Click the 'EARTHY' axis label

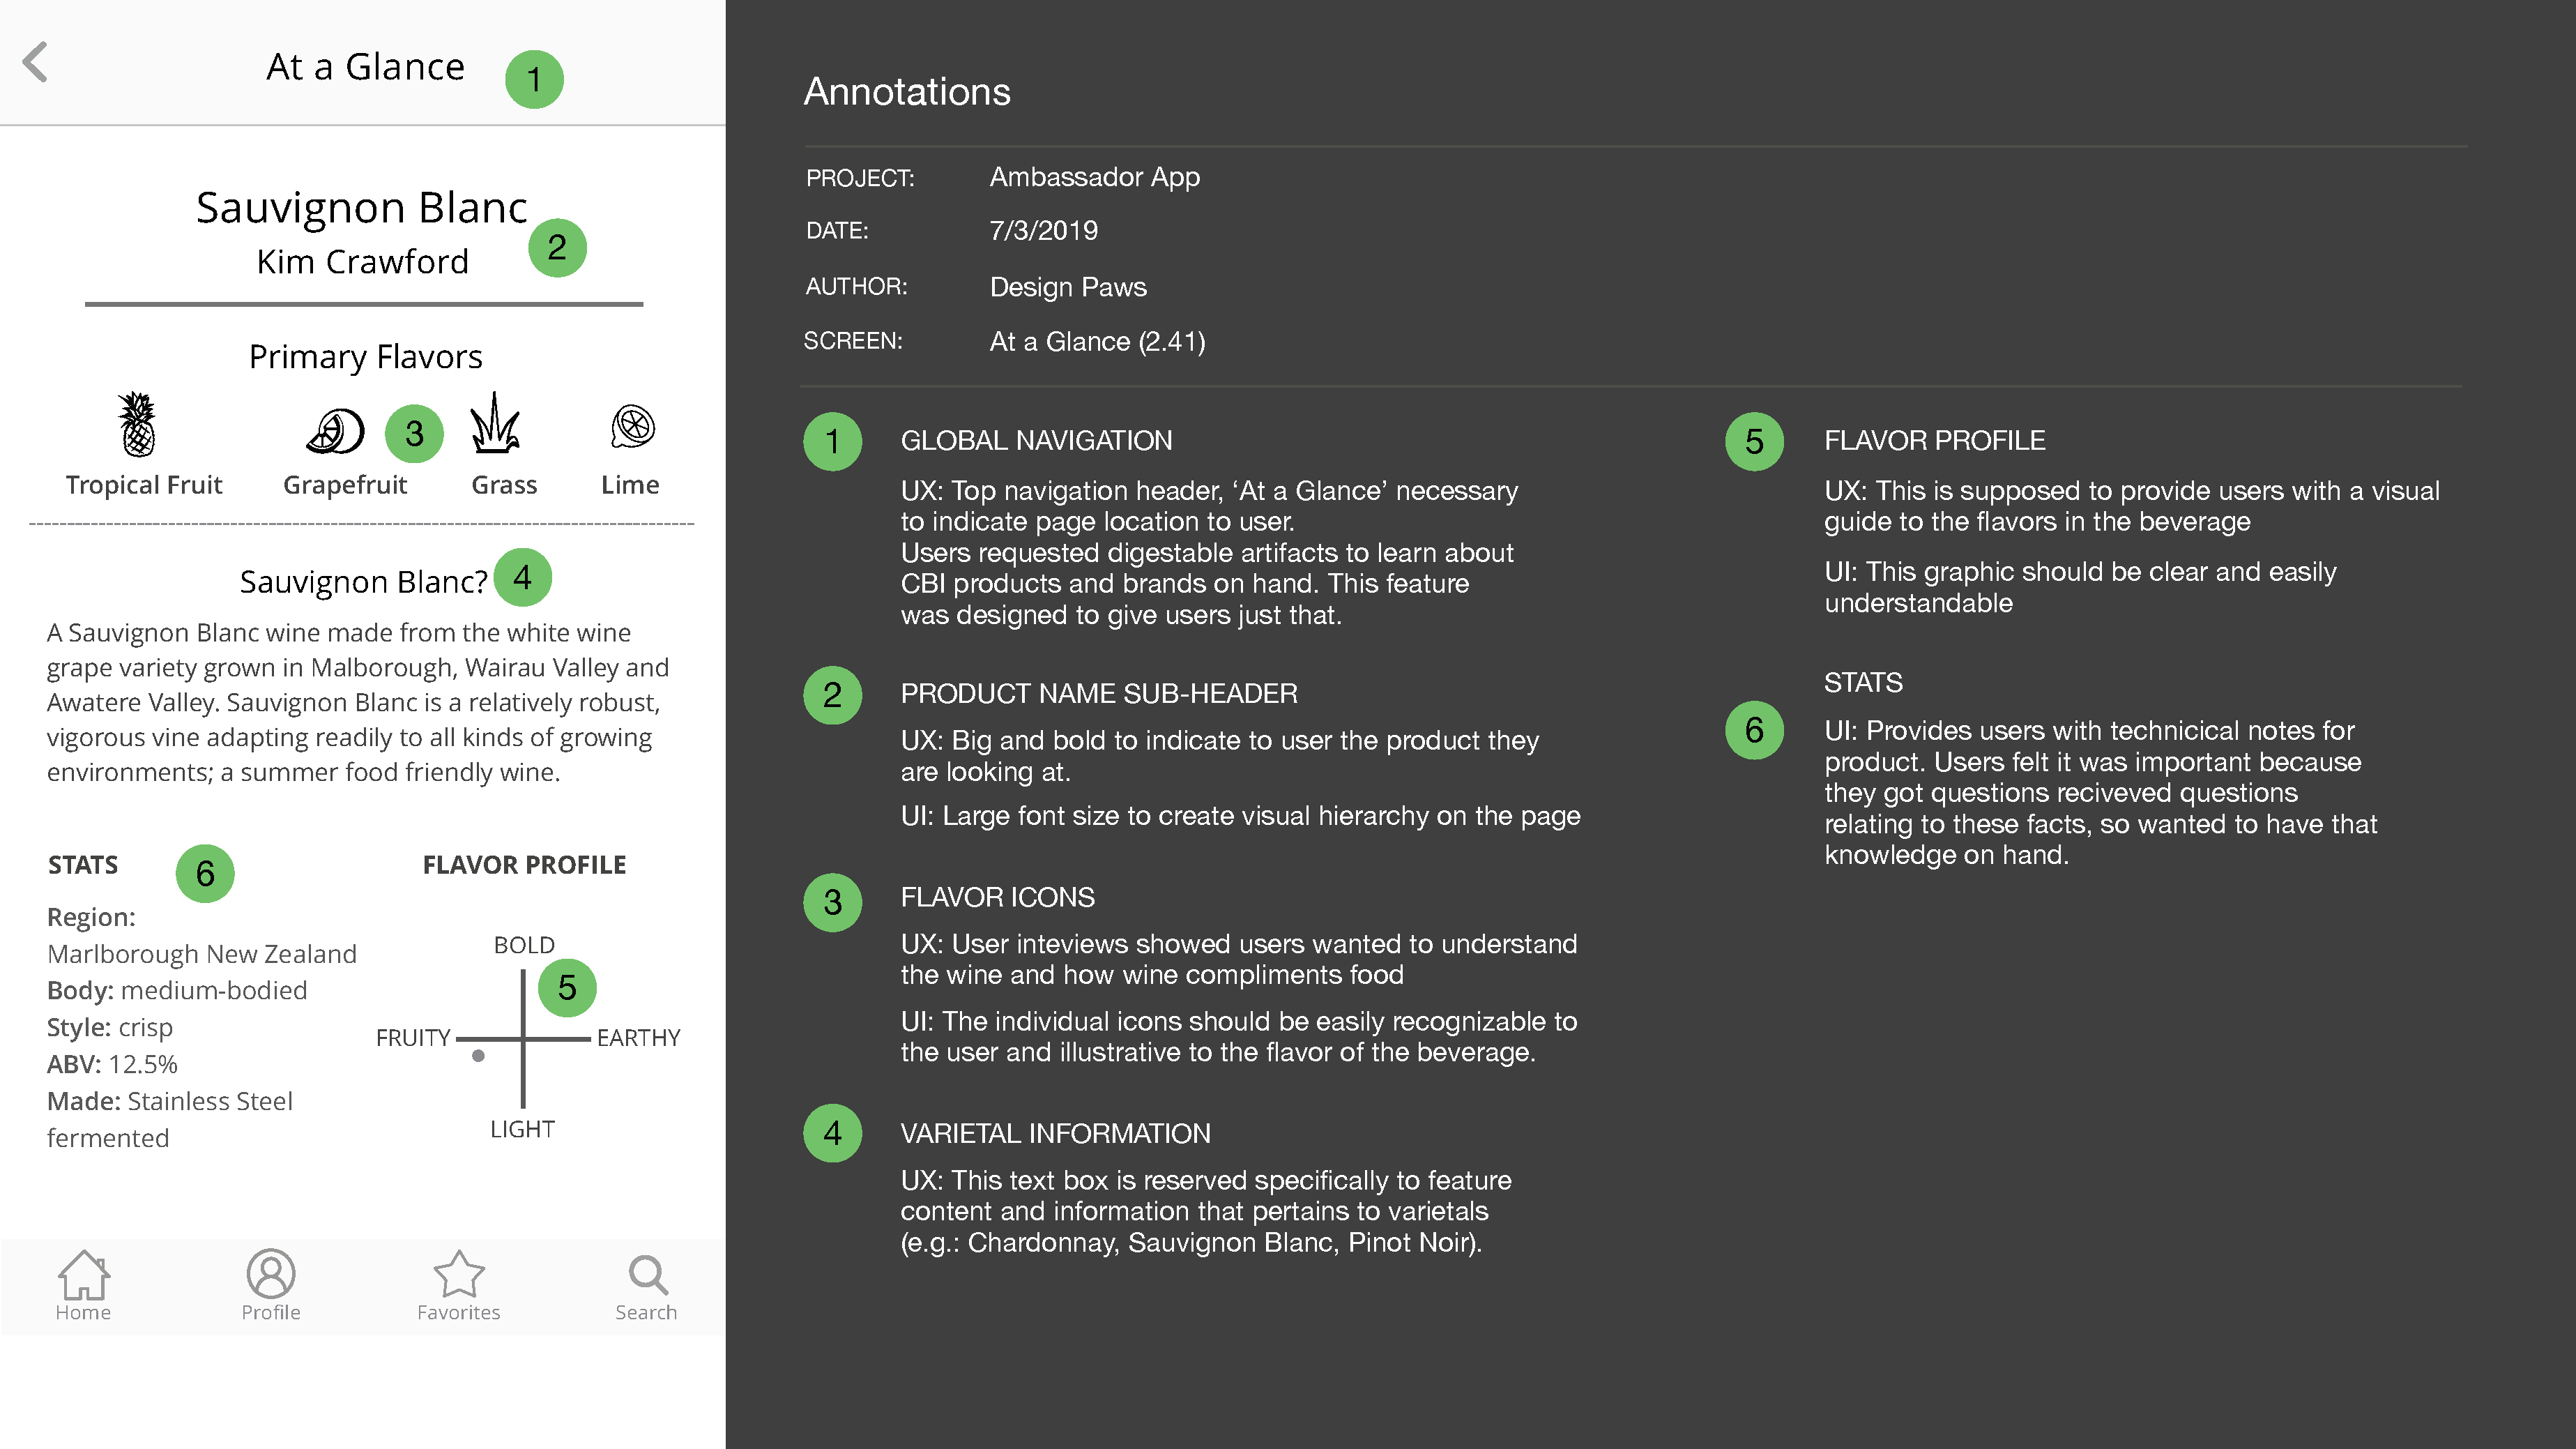[x=638, y=1038]
